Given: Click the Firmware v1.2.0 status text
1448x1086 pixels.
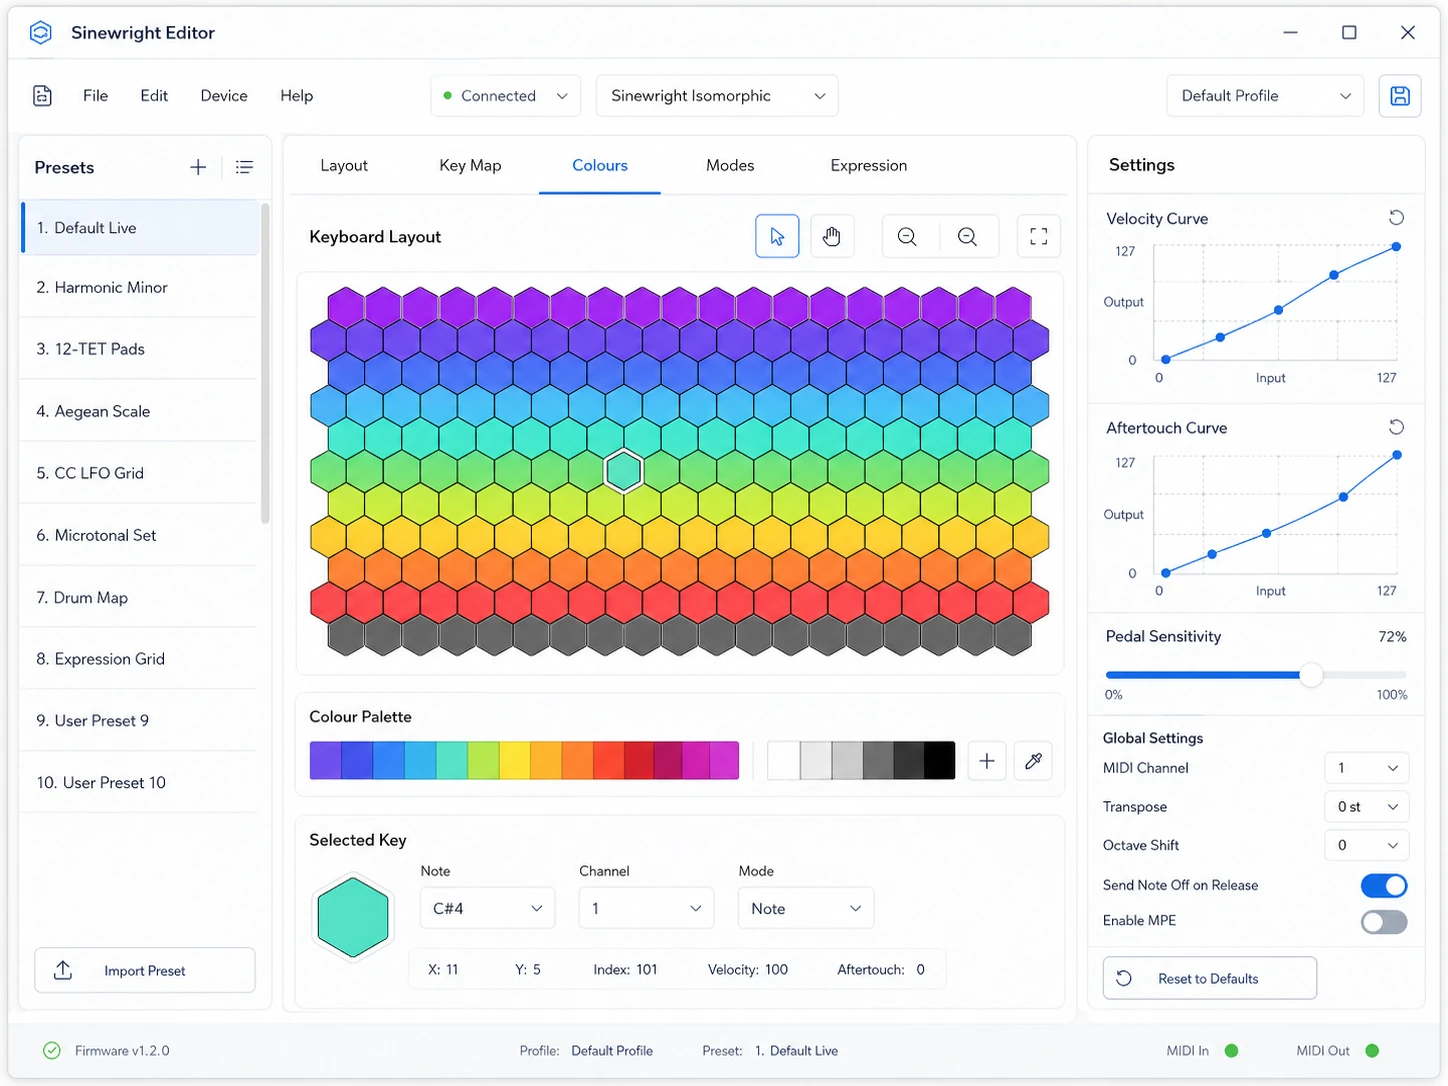Looking at the screenshot, I should [122, 1051].
